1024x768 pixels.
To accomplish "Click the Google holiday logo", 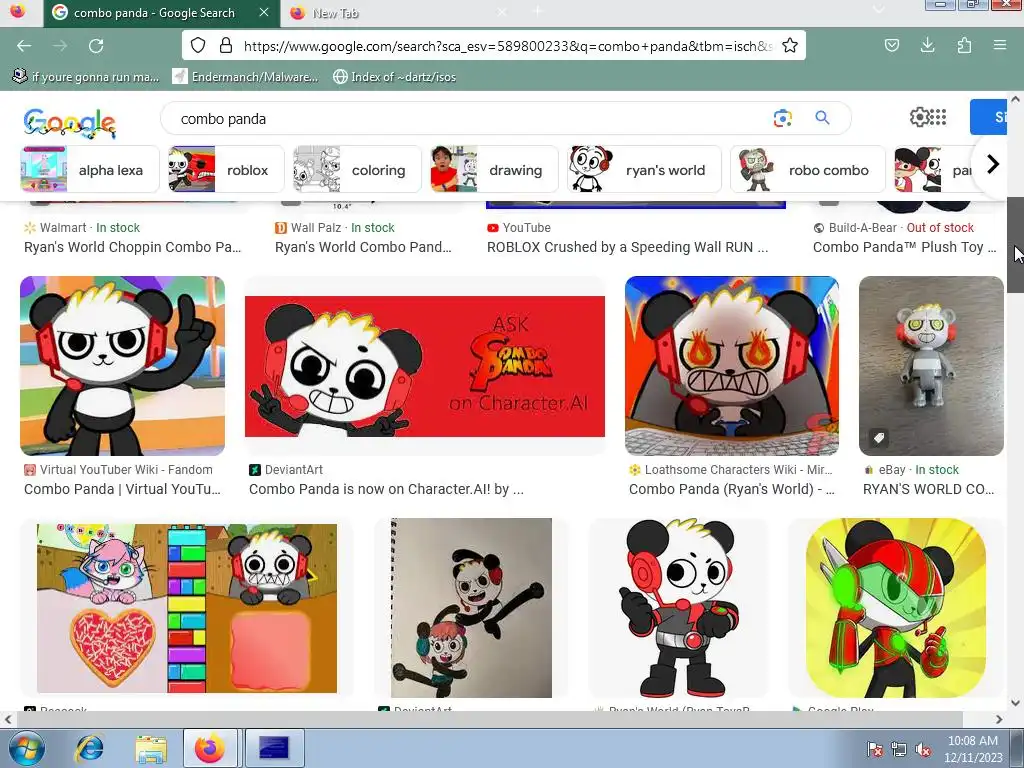I will (x=70, y=122).
